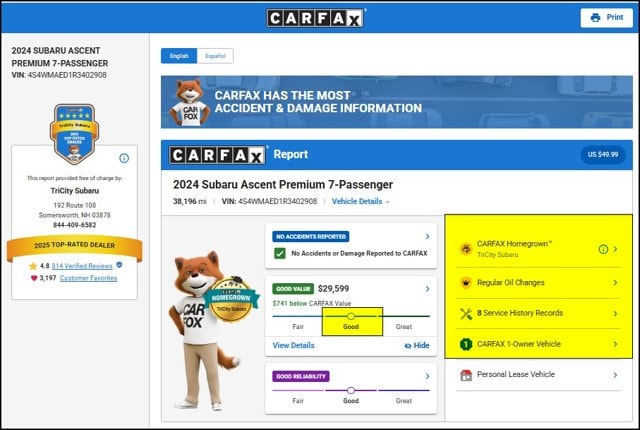Expand the Personal Lease Vehicle chevron
This screenshot has width=640, height=430.
(x=616, y=375)
